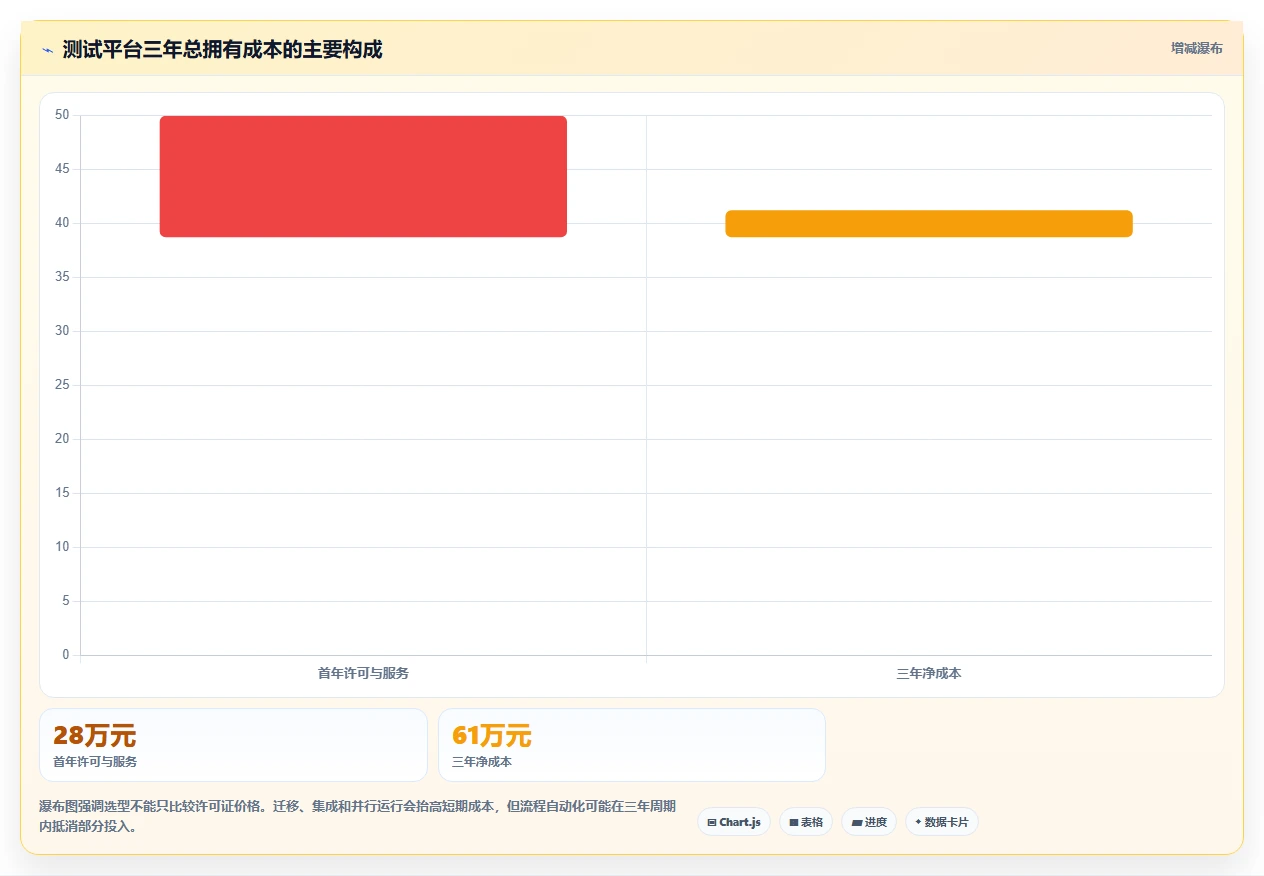Click the 40 y-axis tick label
The height and width of the screenshot is (876, 1264).
(x=62, y=223)
